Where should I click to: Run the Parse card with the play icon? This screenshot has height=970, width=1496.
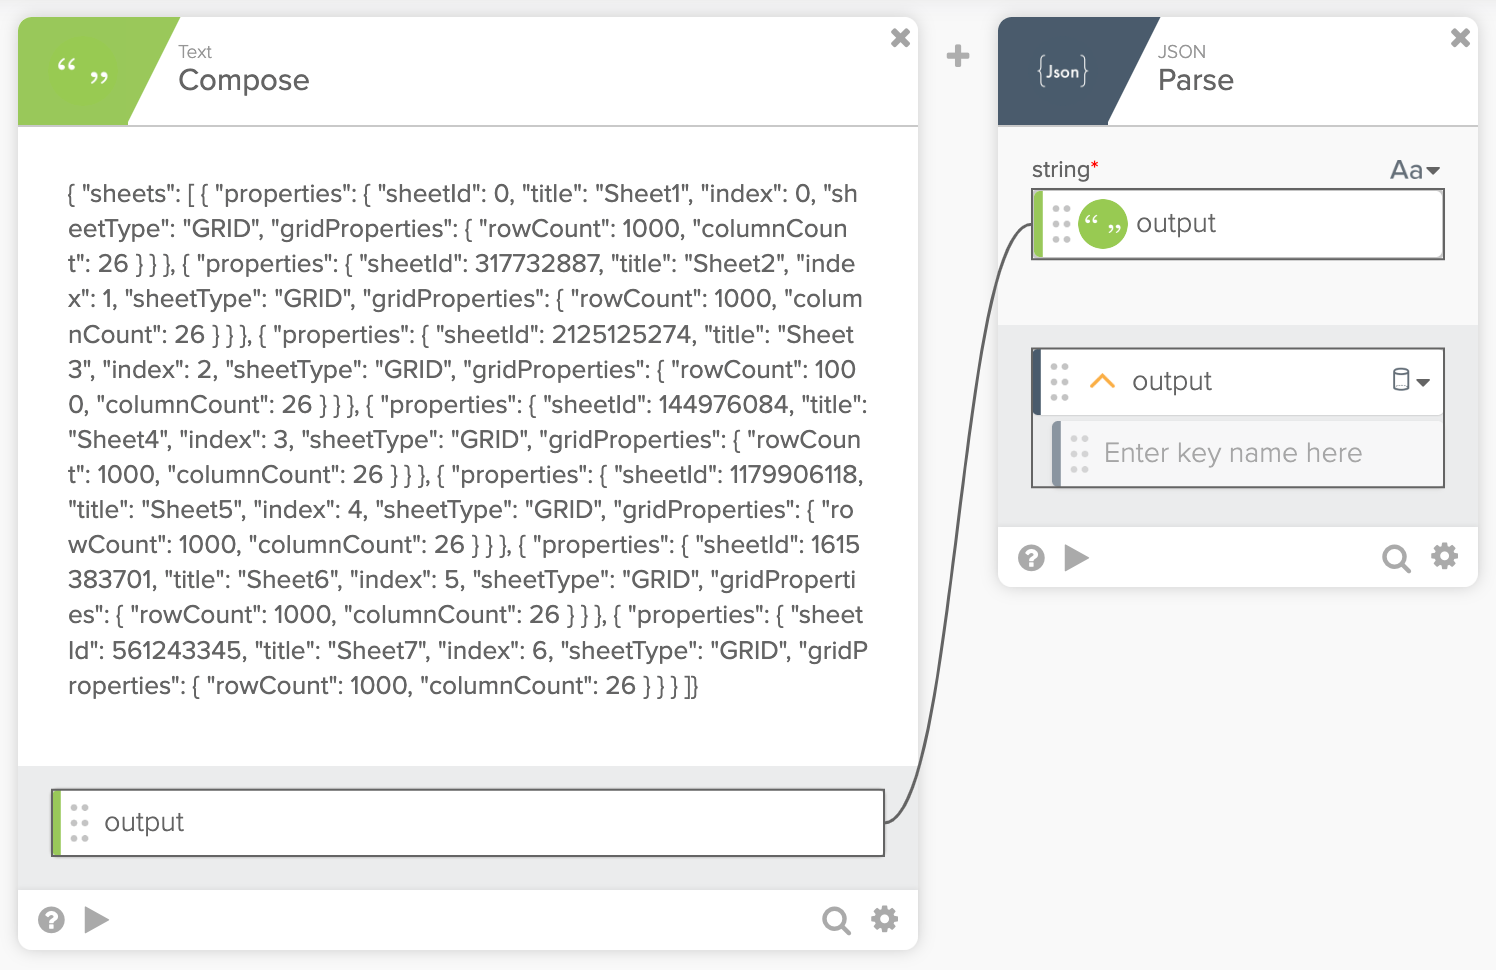click(1077, 558)
